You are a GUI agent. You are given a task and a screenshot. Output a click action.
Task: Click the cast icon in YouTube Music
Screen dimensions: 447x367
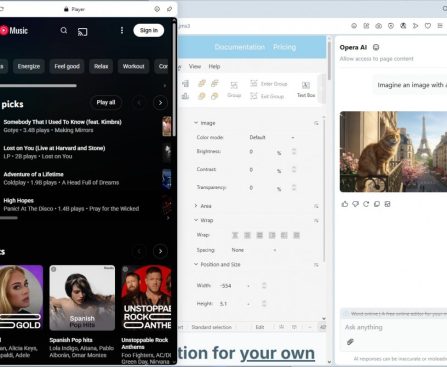click(82, 32)
